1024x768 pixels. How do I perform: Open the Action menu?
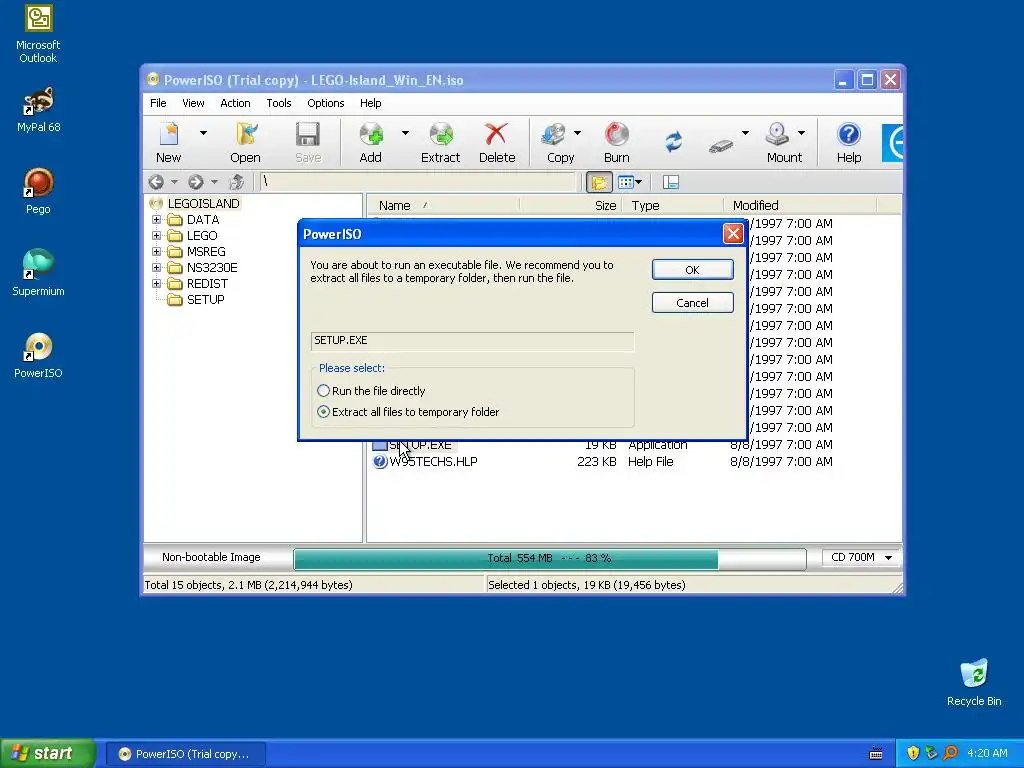pyautogui.click(x=235, y=103)
